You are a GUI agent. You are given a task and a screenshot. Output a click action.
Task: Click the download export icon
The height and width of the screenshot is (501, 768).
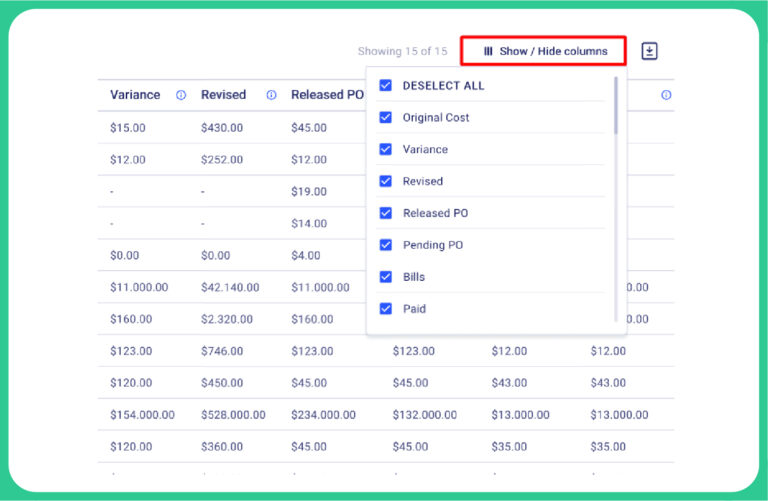[x=649, y=51]
